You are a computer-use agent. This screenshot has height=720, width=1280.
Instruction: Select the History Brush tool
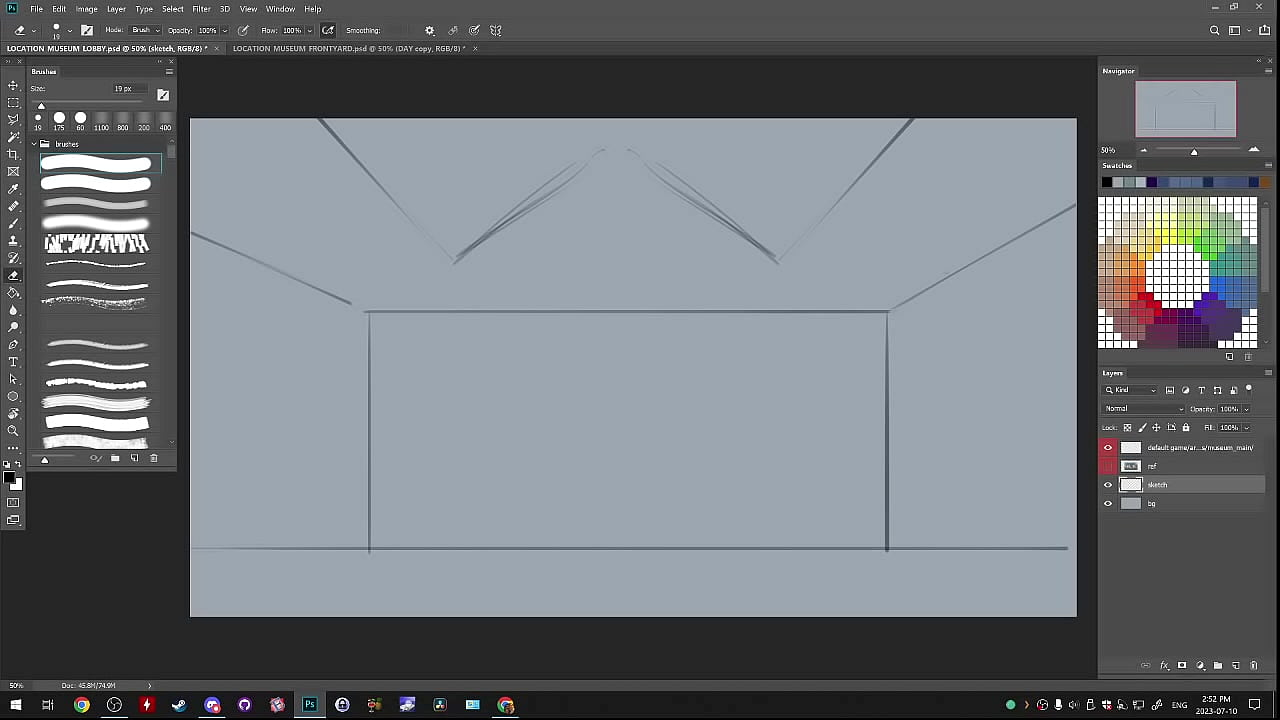(x=13, y=258)
